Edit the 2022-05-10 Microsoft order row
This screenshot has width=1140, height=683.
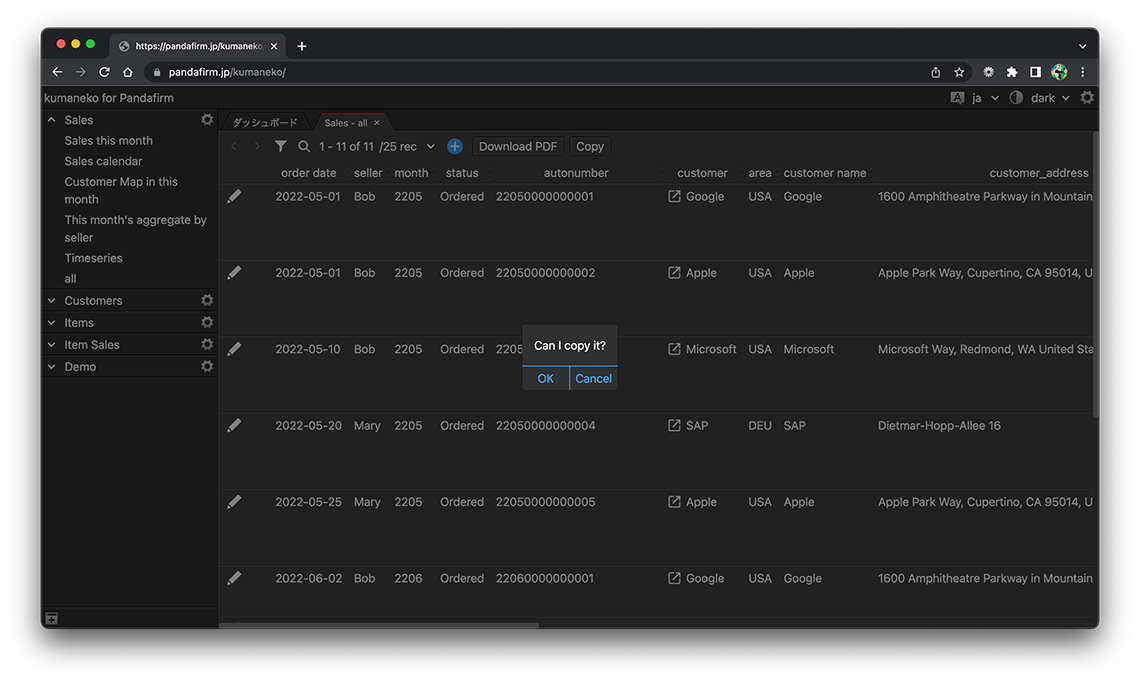tap(234, 349)
